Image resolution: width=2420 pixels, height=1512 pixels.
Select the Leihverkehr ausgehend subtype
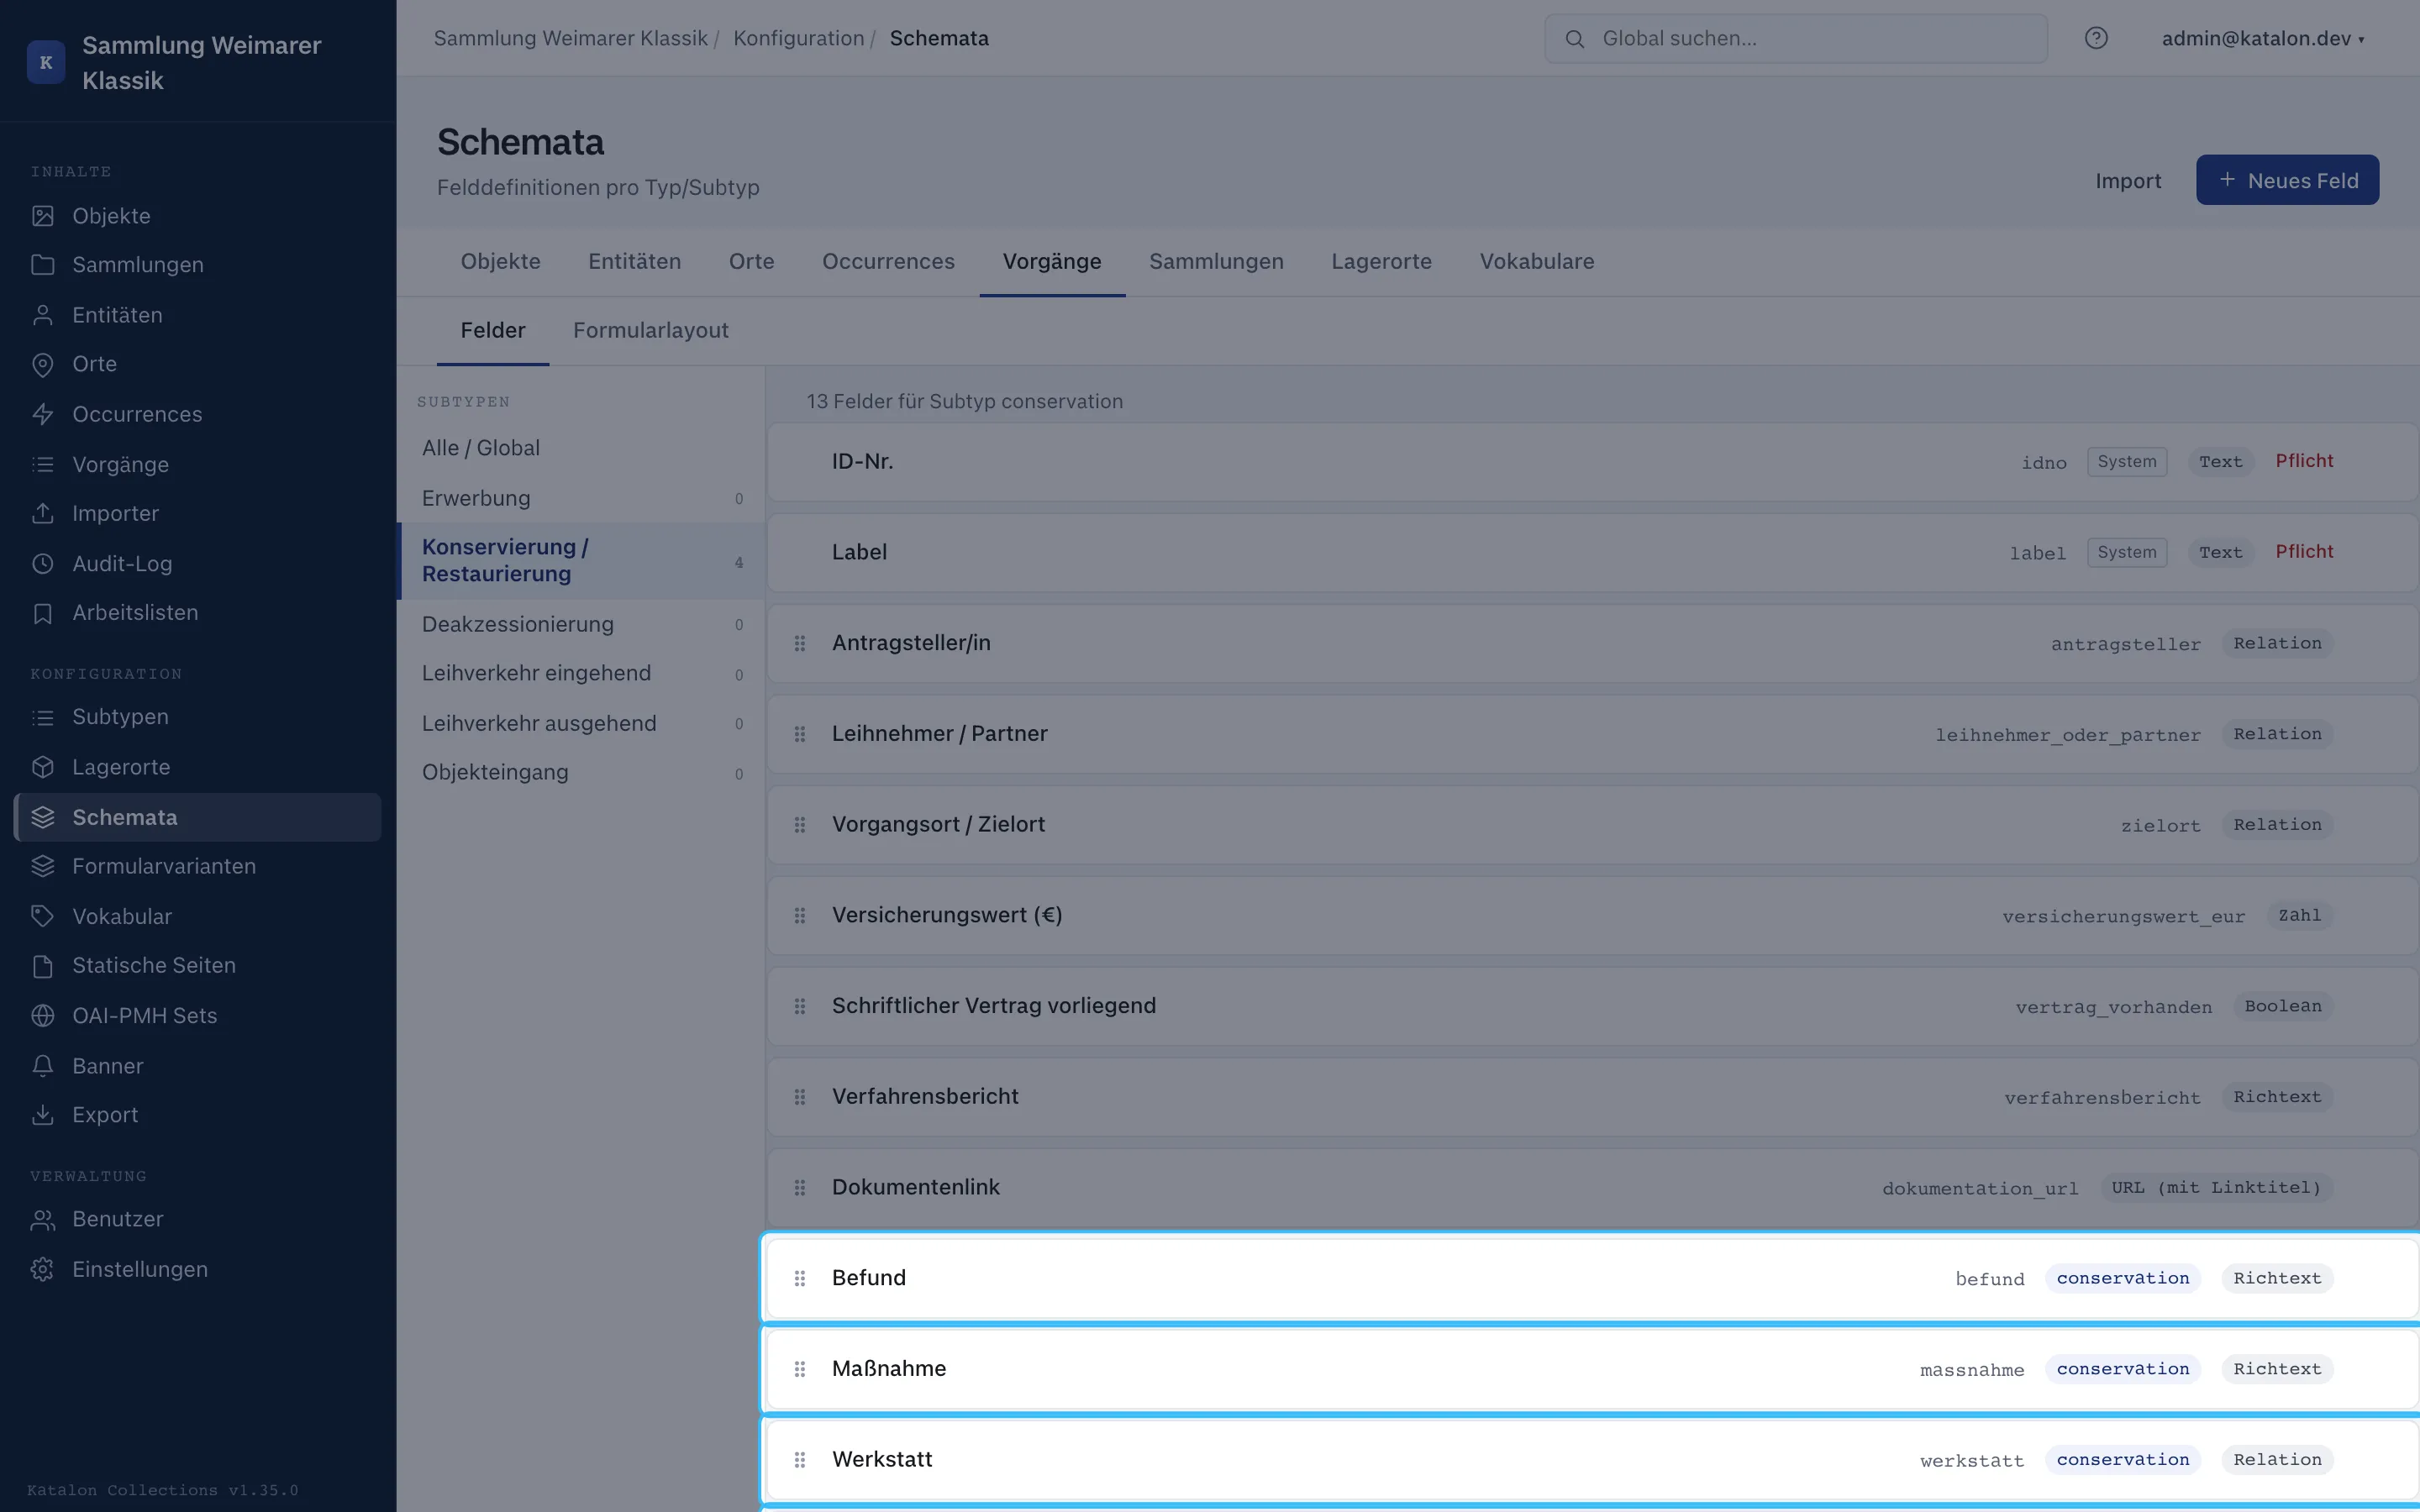(581, 723)
